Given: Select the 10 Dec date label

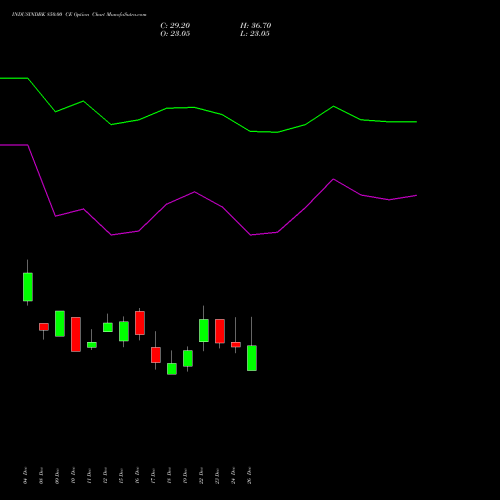Looking at the screenshot, I should pyautogui.click(x=73, y=475).
